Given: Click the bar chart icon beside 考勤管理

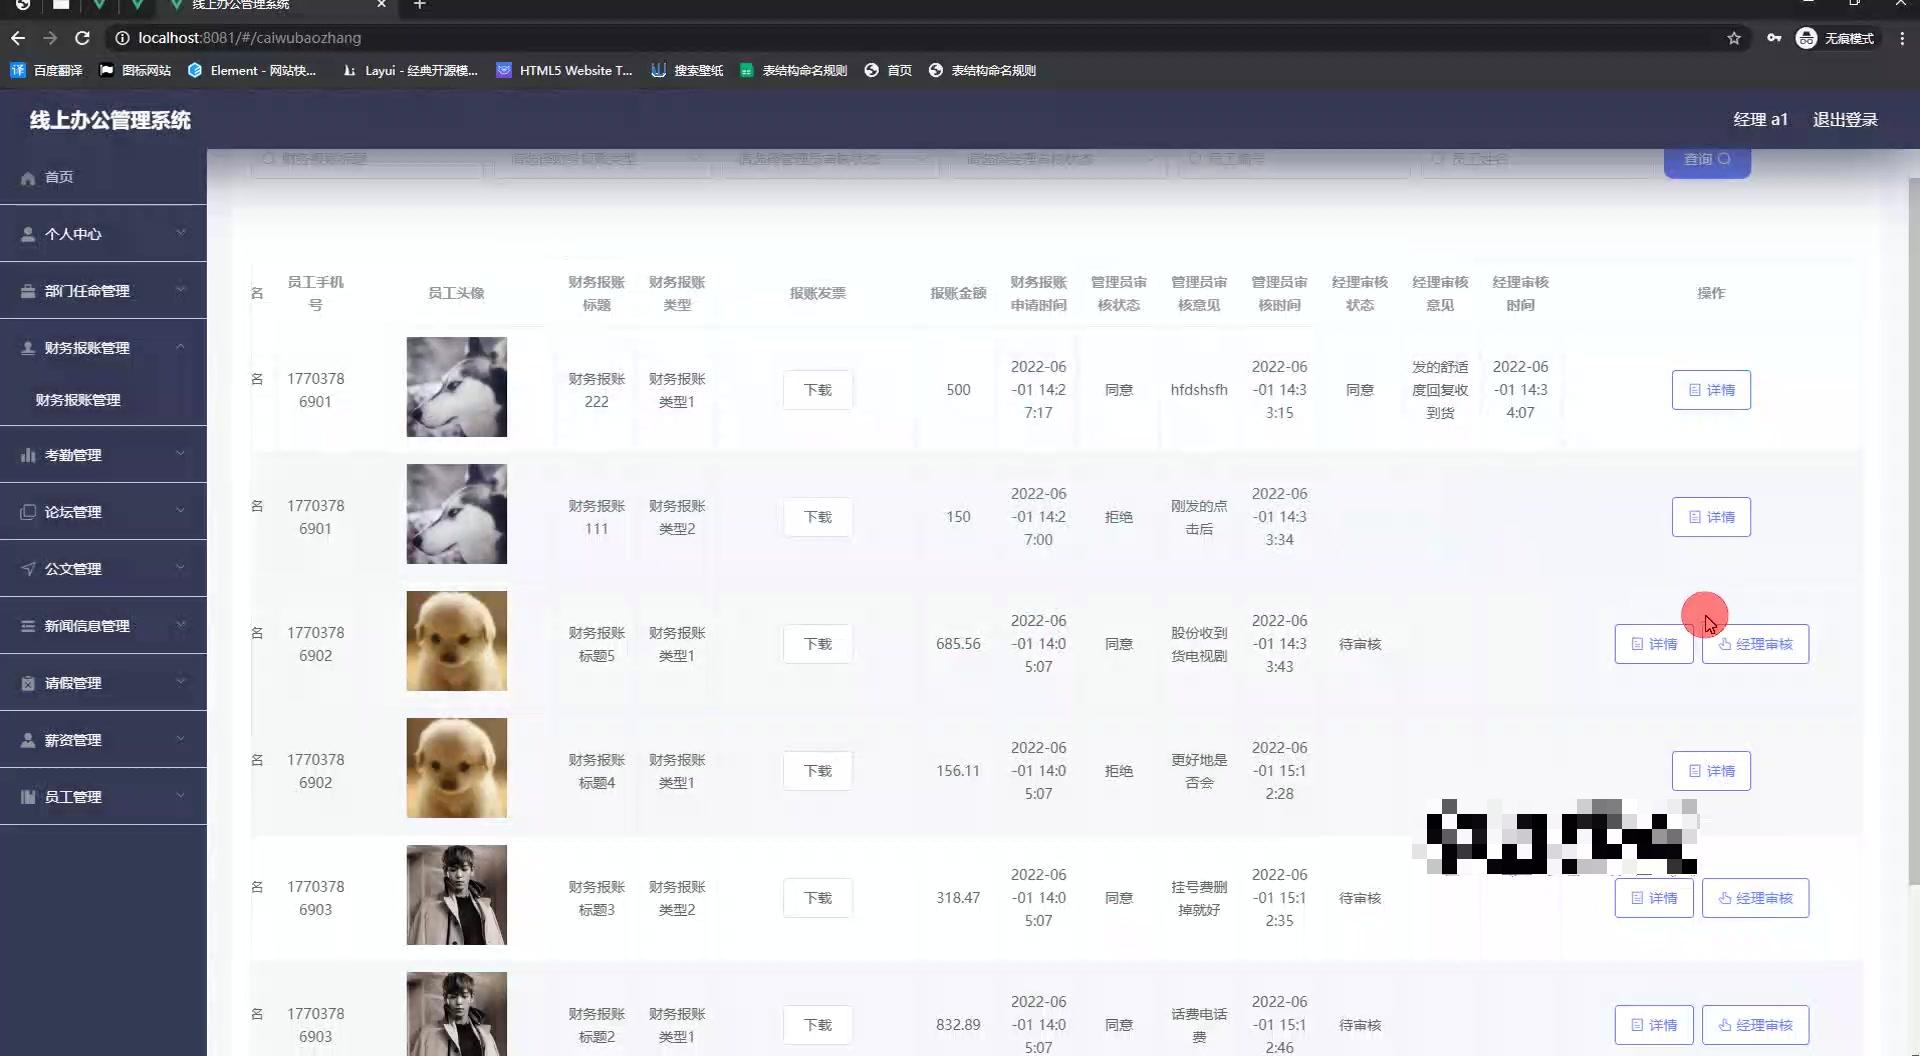Looking at the screenshot, I should pos(28,455).
